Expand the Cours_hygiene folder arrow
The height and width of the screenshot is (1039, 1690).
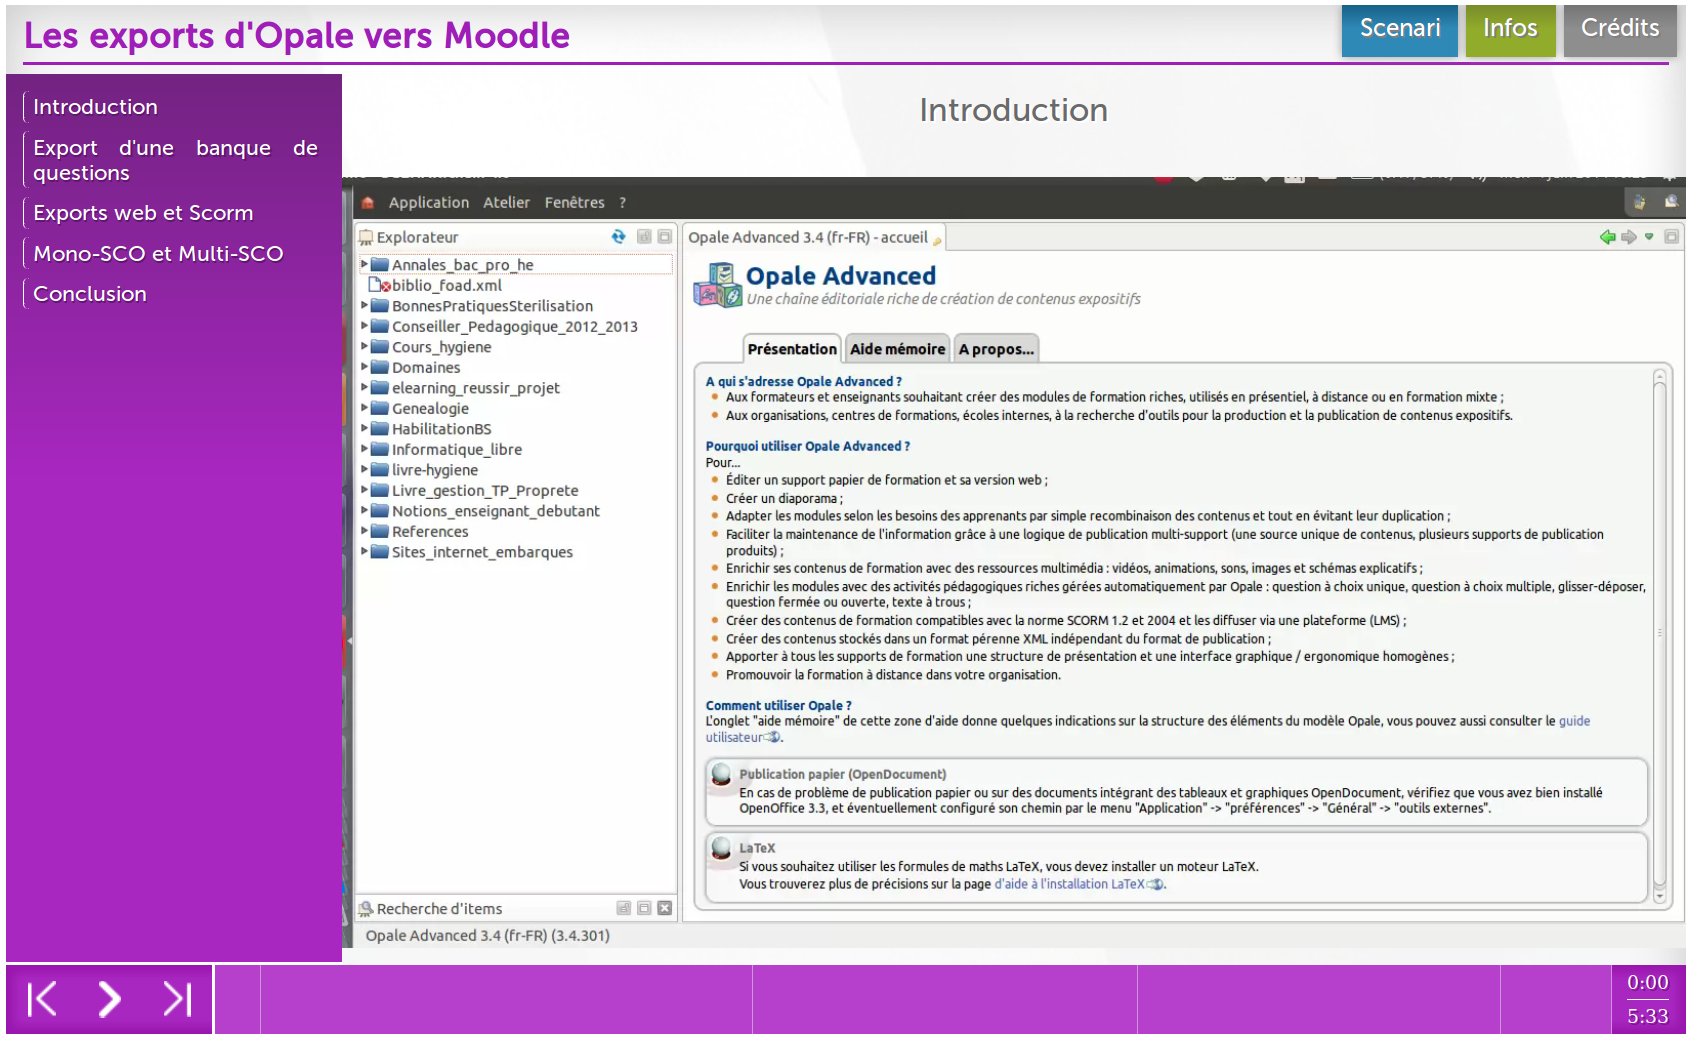[x=365, y=347]
